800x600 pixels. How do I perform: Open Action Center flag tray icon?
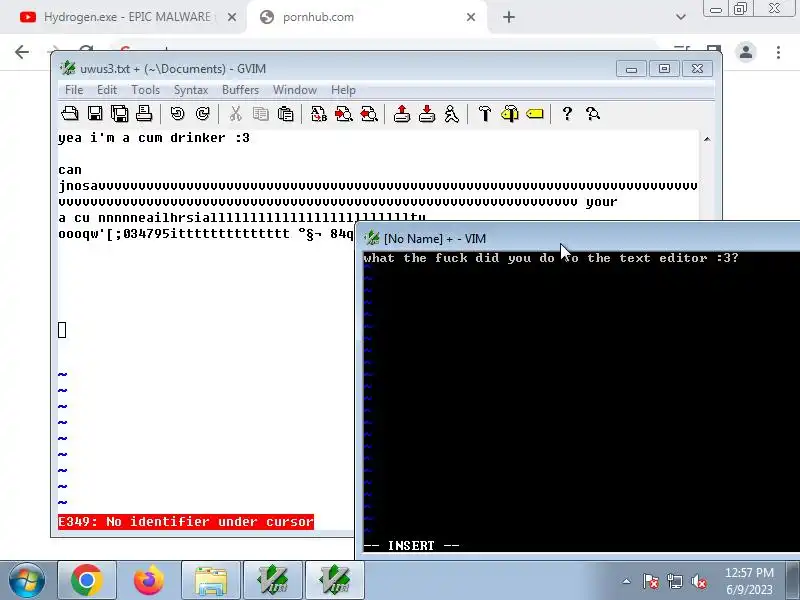651,581
